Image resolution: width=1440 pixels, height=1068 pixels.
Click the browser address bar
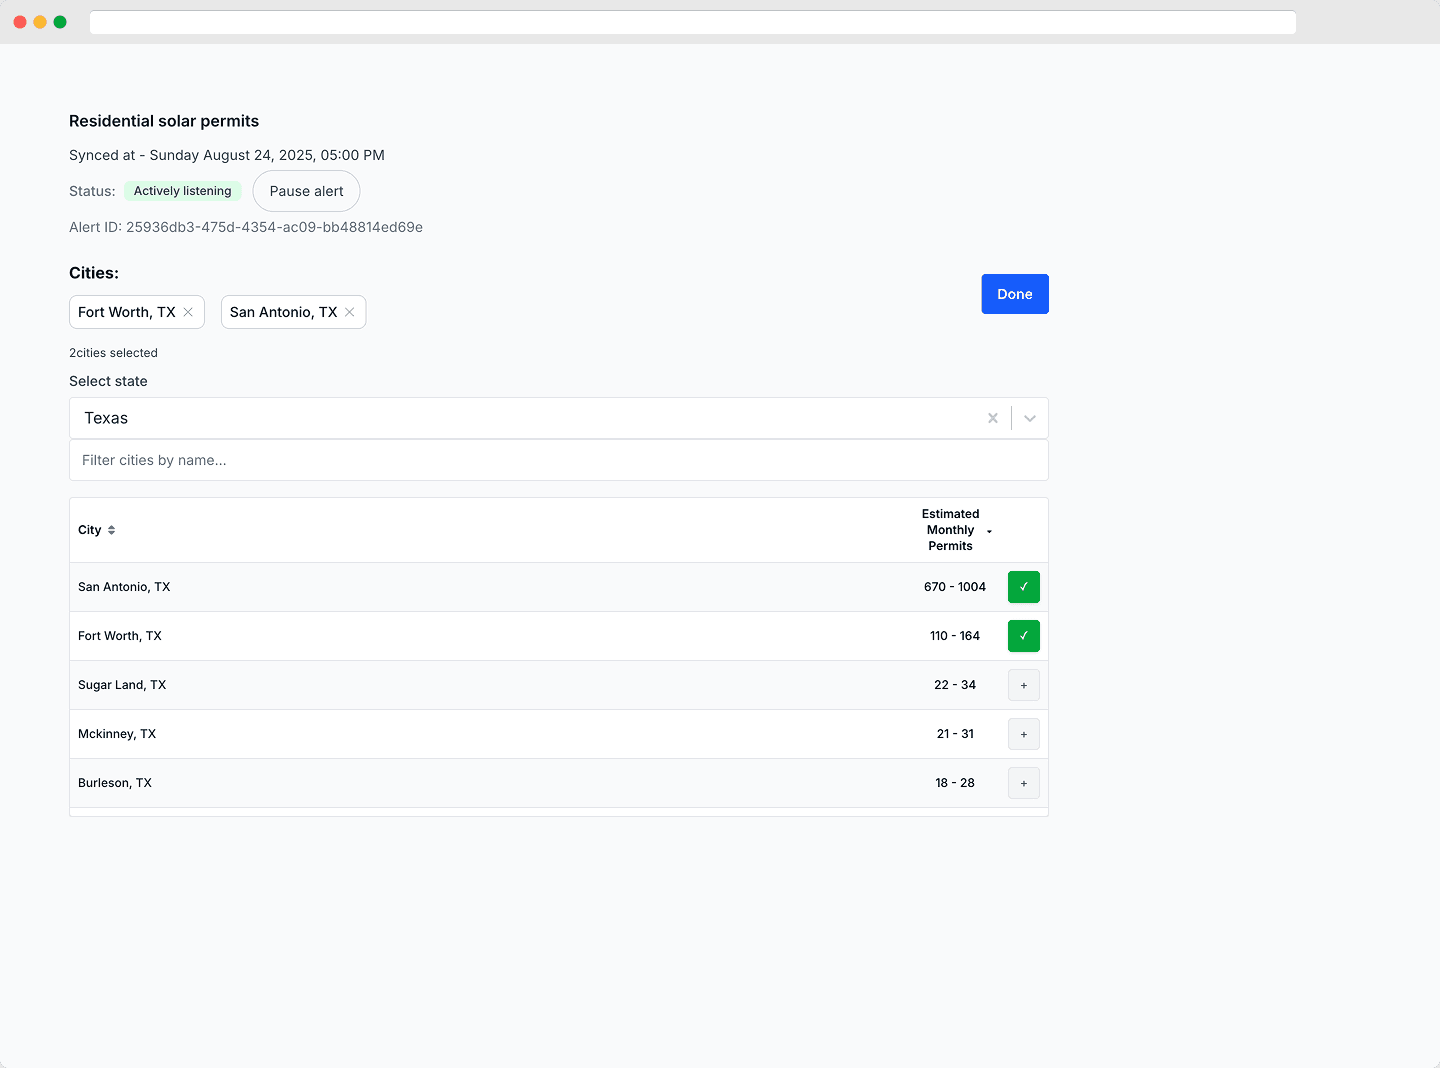[692, 22]
